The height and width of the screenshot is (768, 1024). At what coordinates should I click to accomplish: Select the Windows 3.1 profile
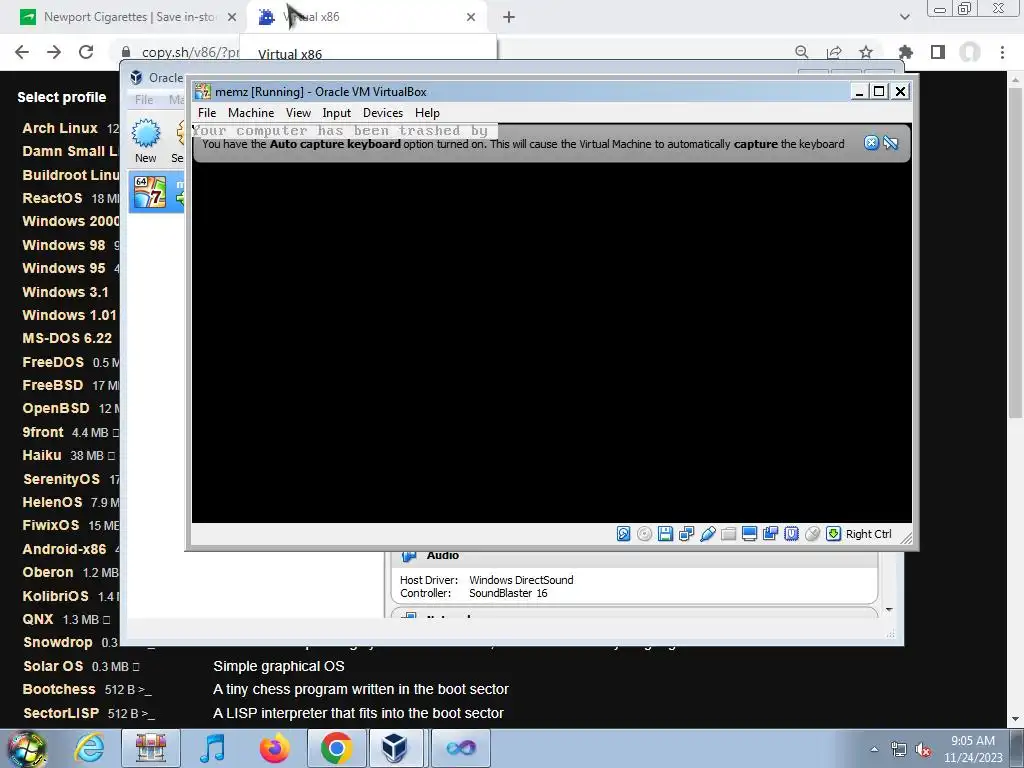(x=65, y=292)
